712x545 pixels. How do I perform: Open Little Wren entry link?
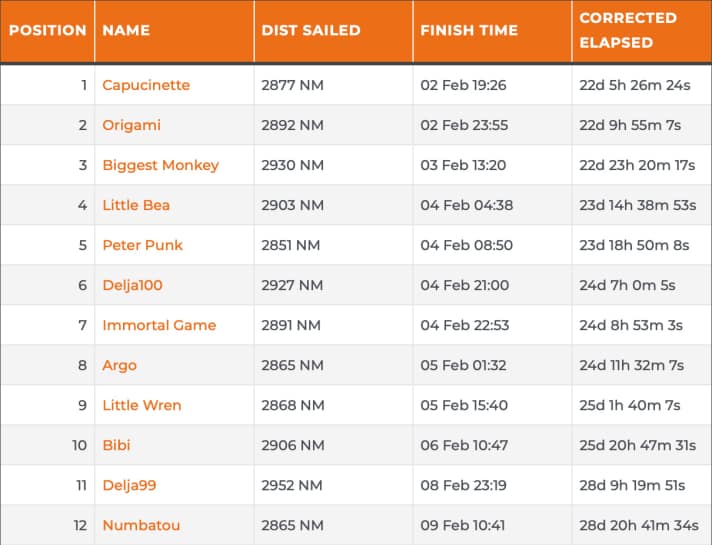coord(143,405)
